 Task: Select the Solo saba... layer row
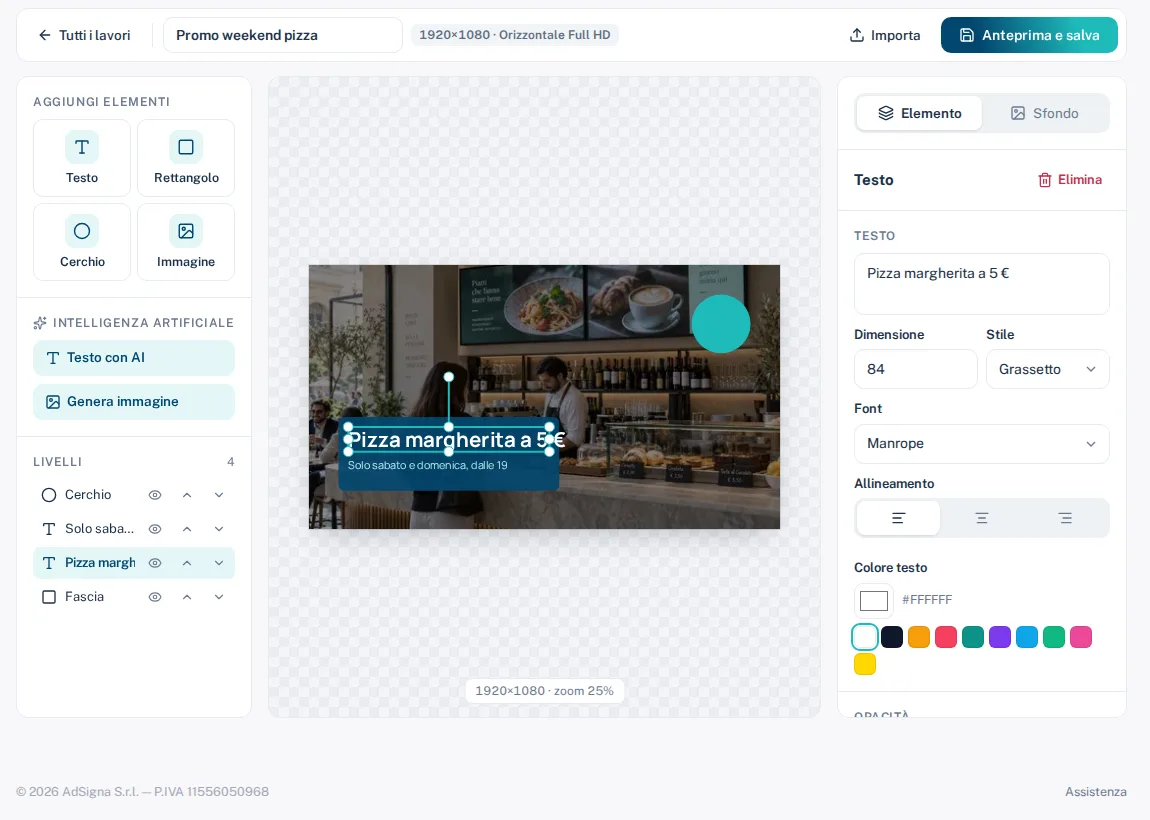pyautogui.click(x=133, y=529)
